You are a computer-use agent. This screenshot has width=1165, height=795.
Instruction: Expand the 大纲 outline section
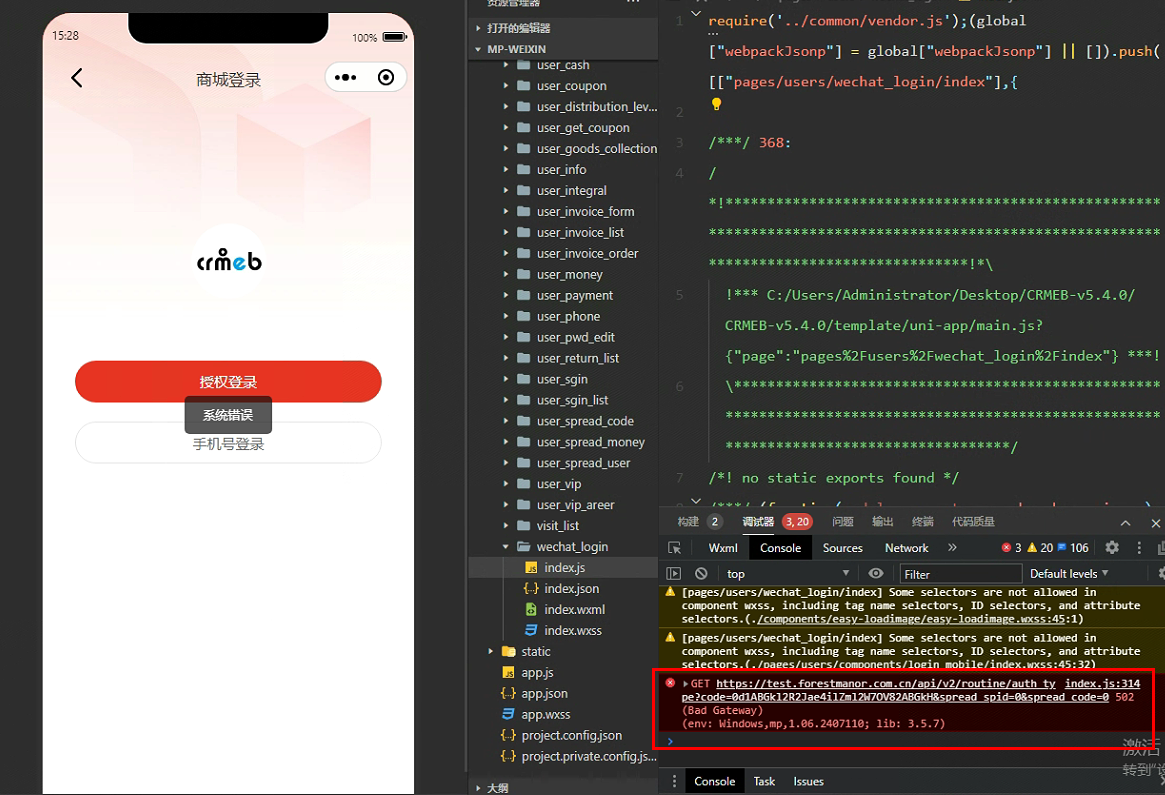(478, 788)
